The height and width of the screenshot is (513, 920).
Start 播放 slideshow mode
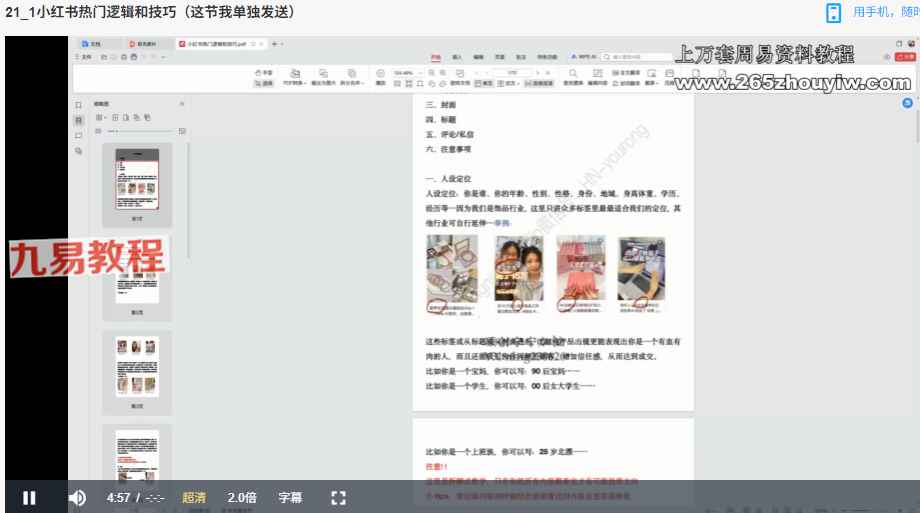(380, 77)
